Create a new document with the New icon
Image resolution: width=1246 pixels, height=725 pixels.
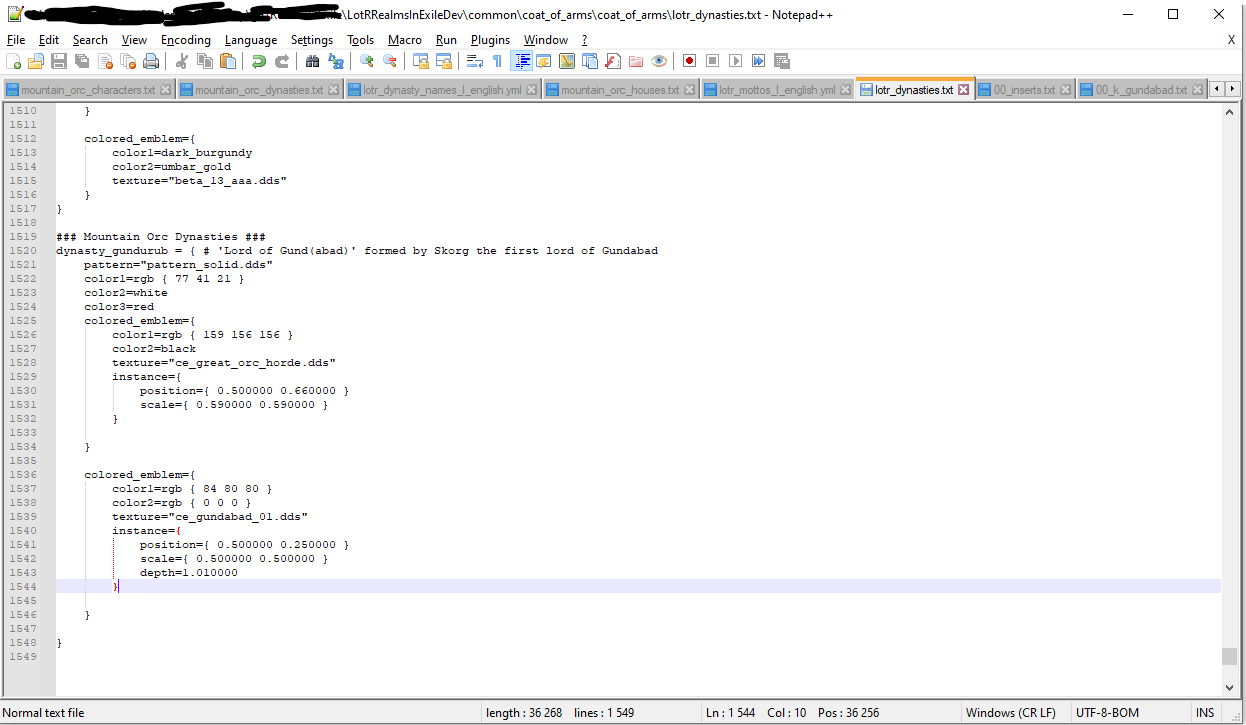13,61
